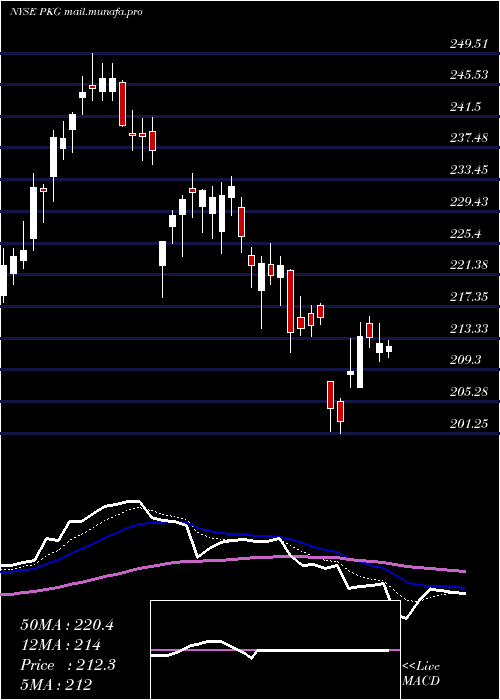Click the 221.38 price level label
Screen dimensions: 500x700
[468, 265]
